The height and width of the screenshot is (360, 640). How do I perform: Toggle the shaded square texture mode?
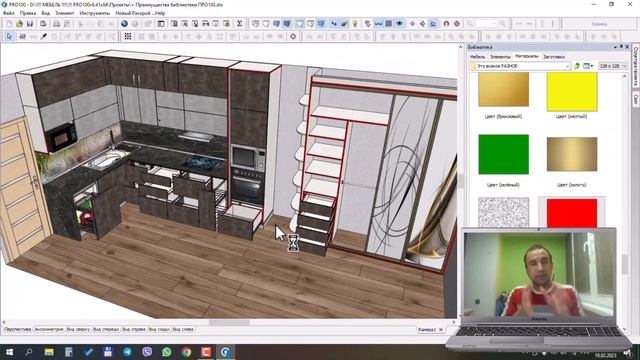(x=389, y=24)
